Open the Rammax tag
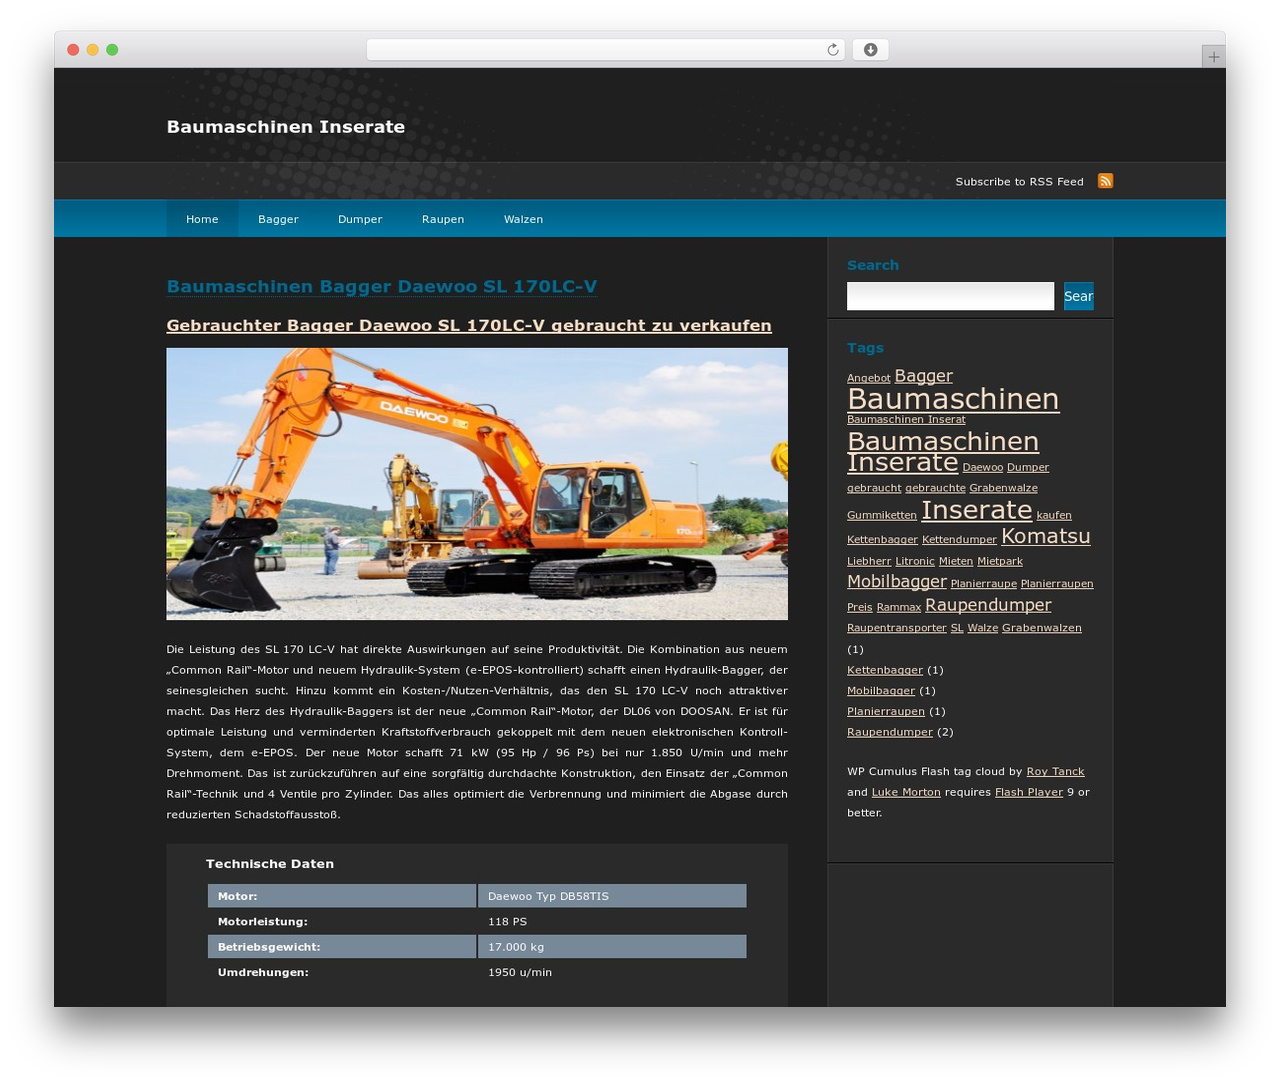 coord(899,607)
